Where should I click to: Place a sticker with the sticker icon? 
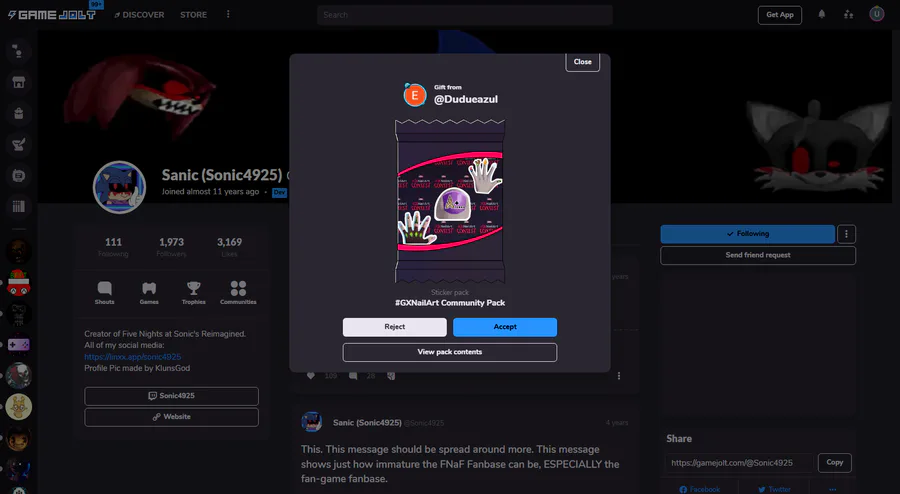391,376
